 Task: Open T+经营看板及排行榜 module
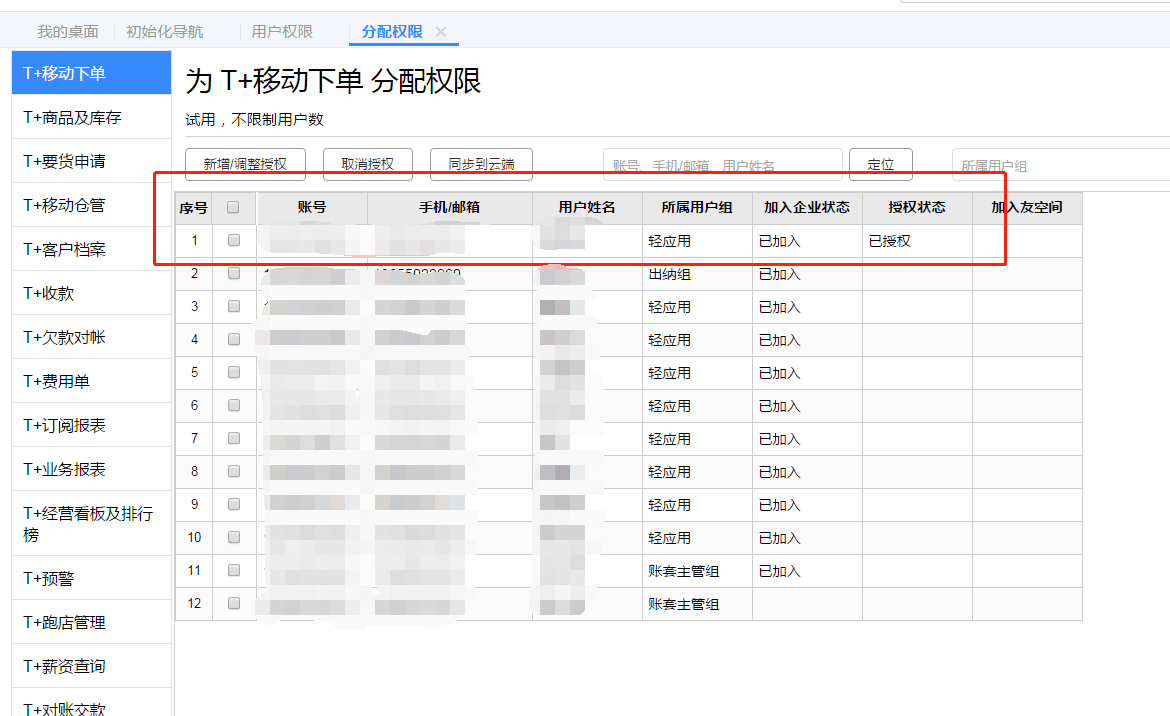click(x=91, y=524)
